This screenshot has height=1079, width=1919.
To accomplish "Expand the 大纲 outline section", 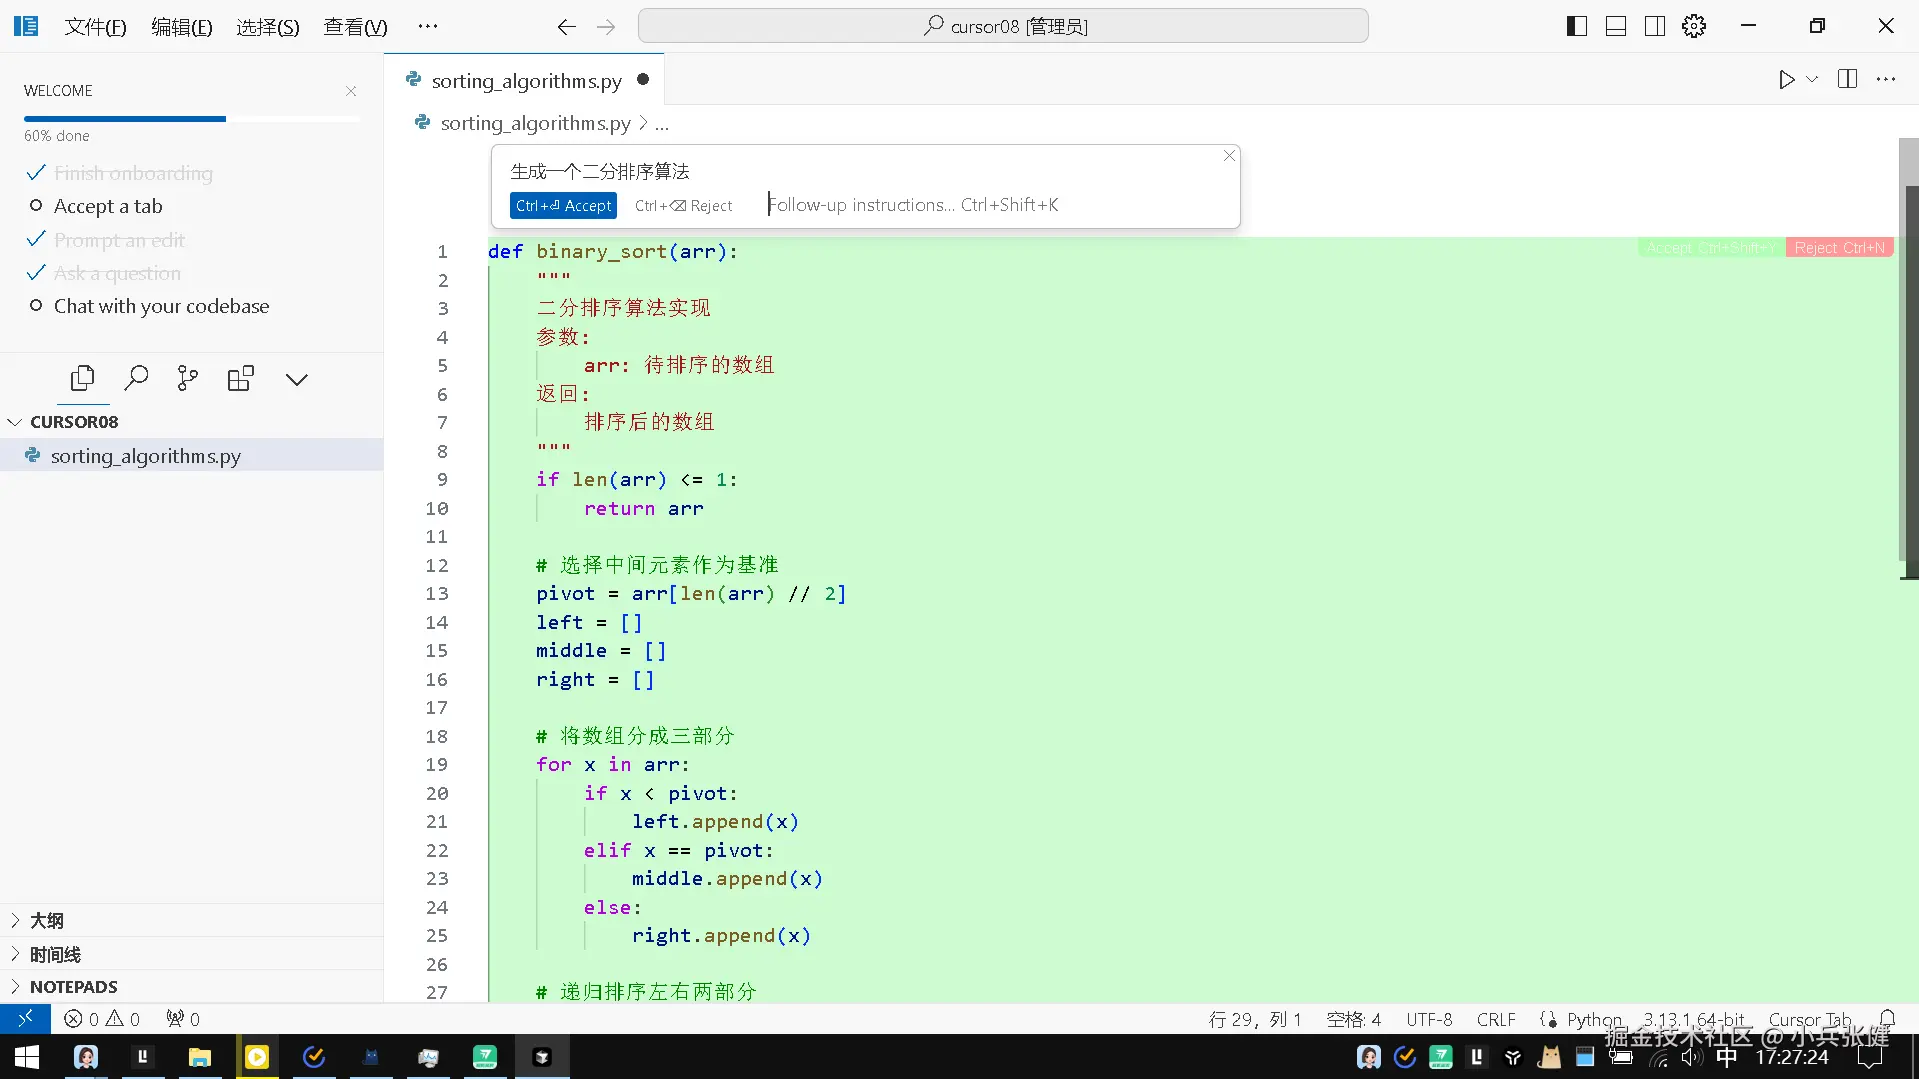I will (192, 920).
